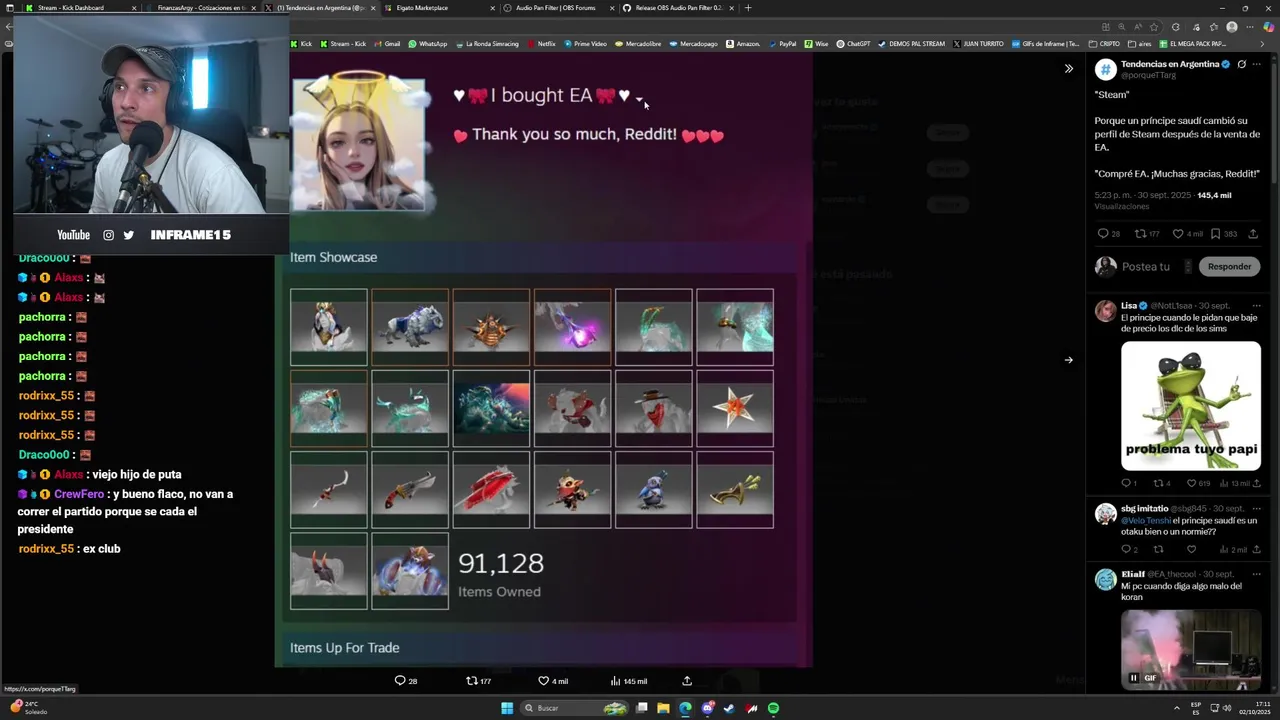The image size is (1280, 720).
Task: Open the DEMOS PAL STREAM bookmark
Action: (910, 44)
